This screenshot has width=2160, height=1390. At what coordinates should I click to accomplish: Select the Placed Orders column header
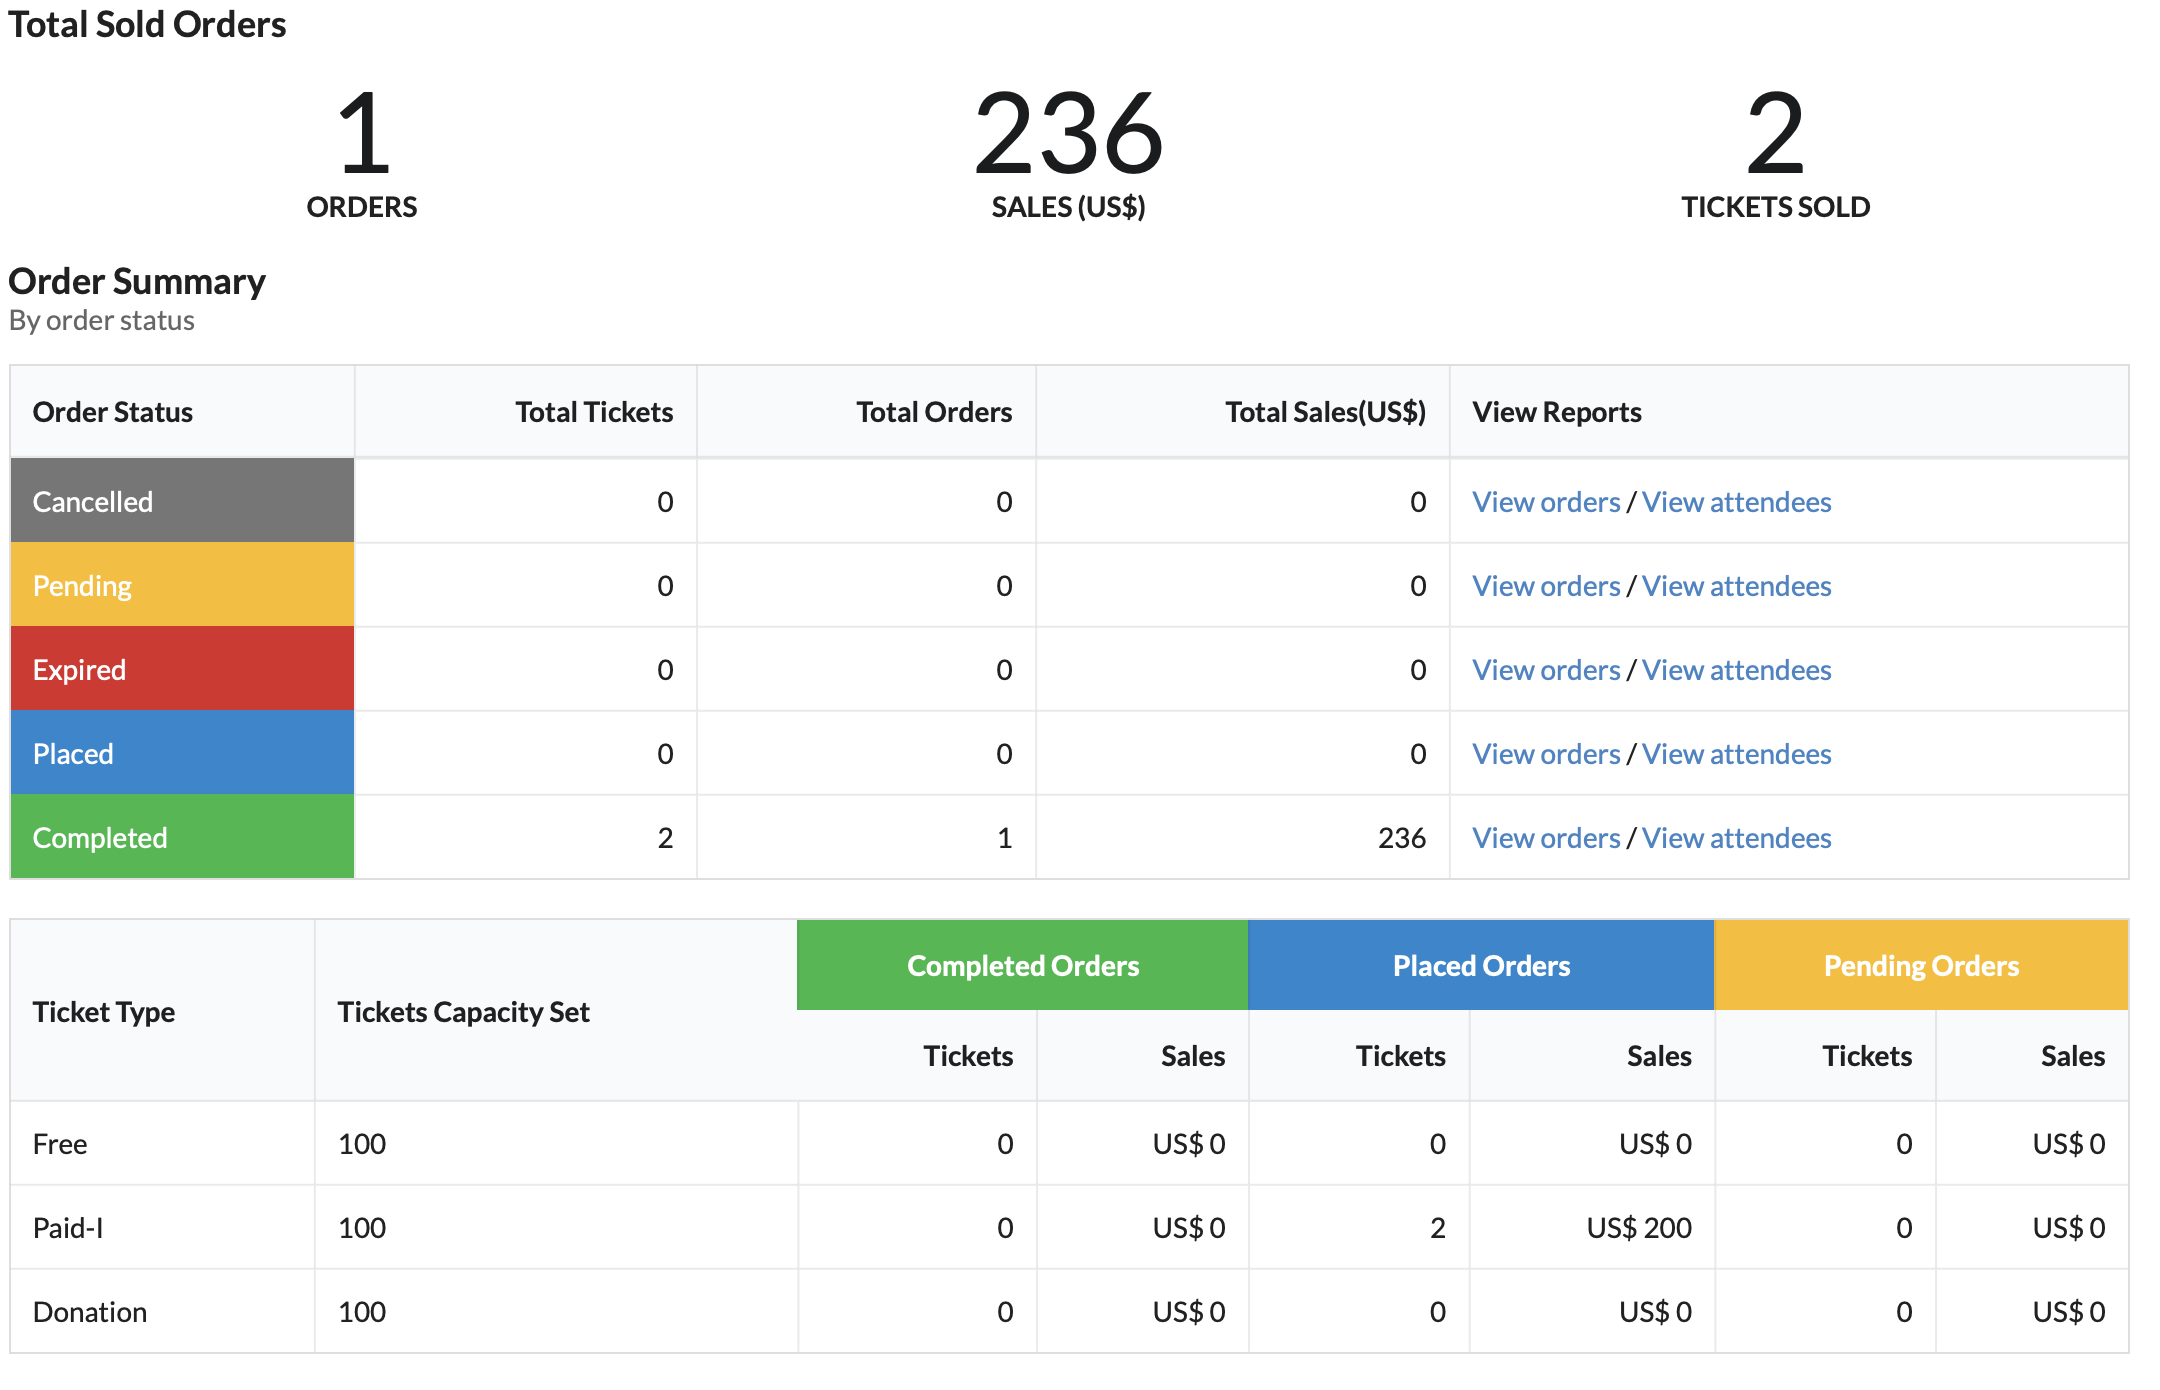tap(1481, 965)
